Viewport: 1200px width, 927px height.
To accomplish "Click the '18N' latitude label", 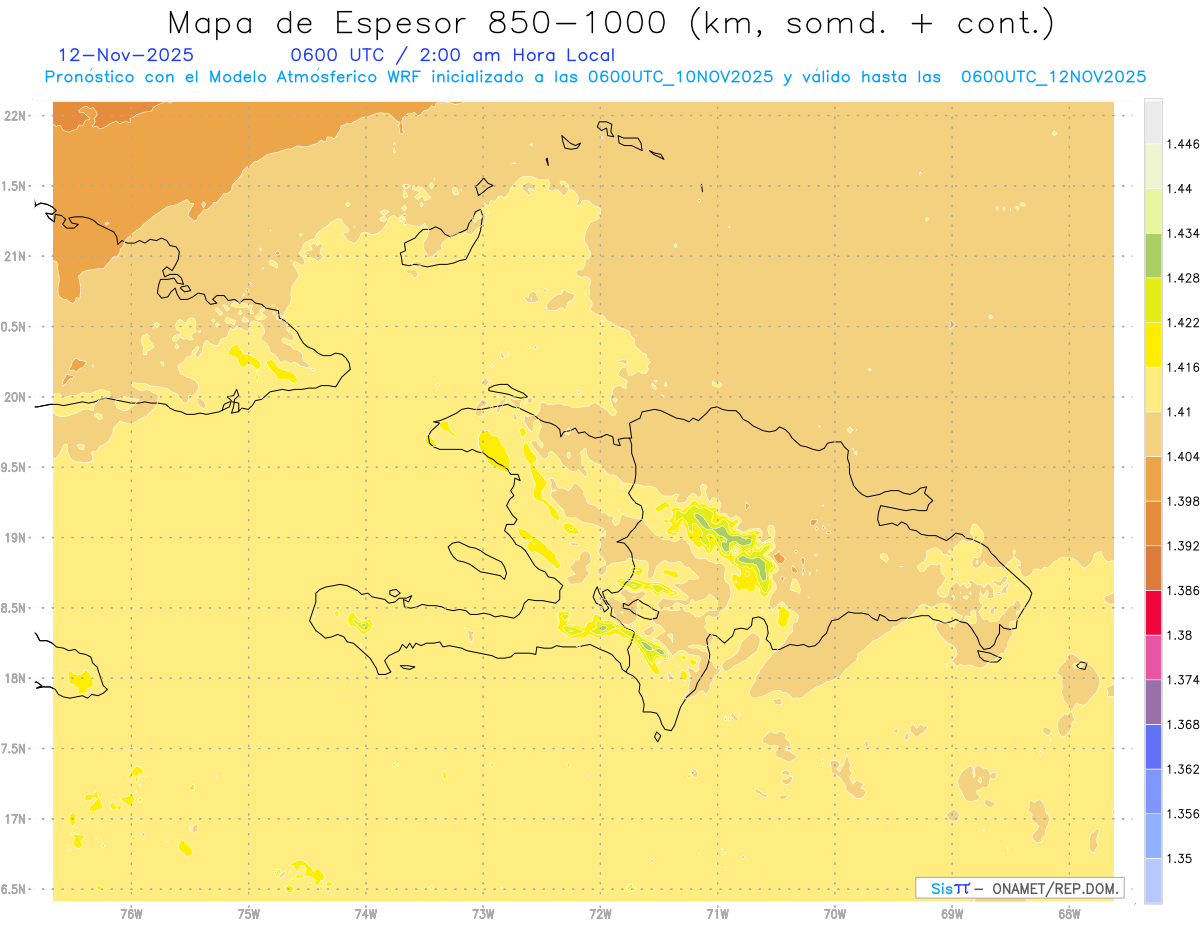I will coord(15,678).
